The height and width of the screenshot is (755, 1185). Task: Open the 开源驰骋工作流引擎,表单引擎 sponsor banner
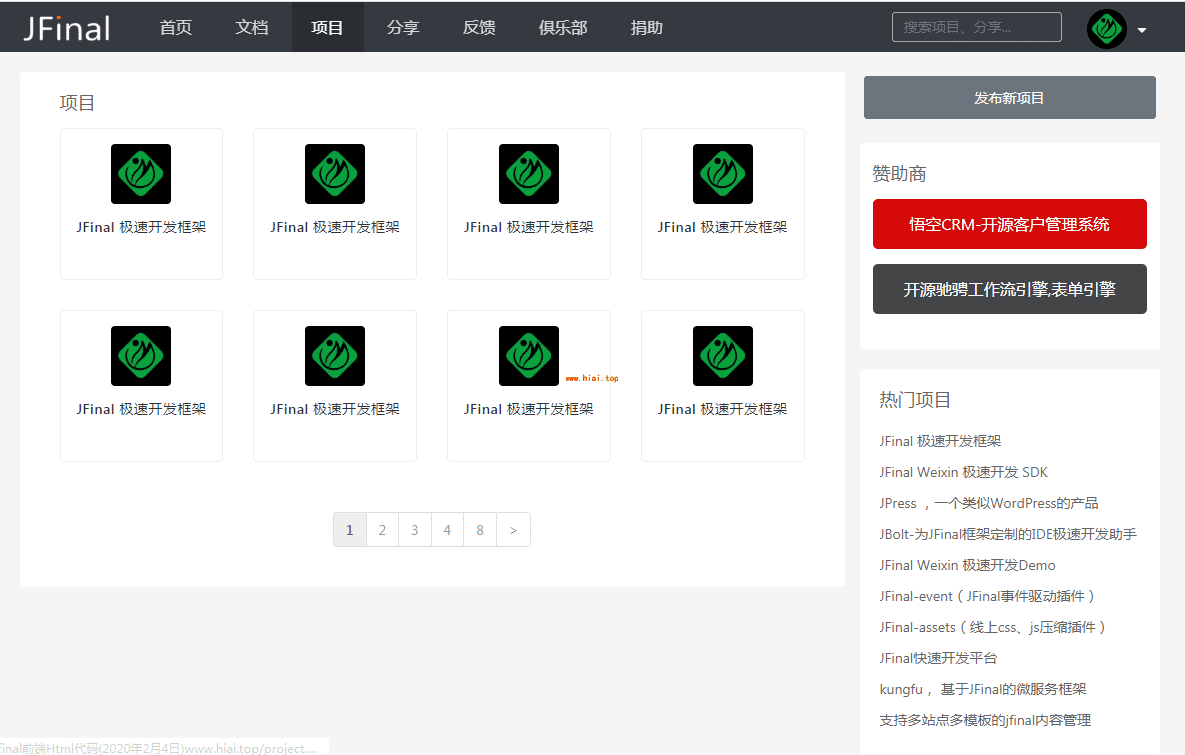[x=1009, y=289]
